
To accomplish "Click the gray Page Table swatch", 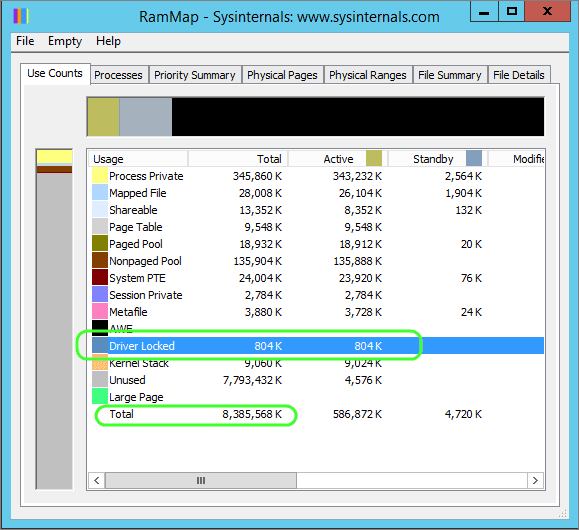I will pos(100,226).
